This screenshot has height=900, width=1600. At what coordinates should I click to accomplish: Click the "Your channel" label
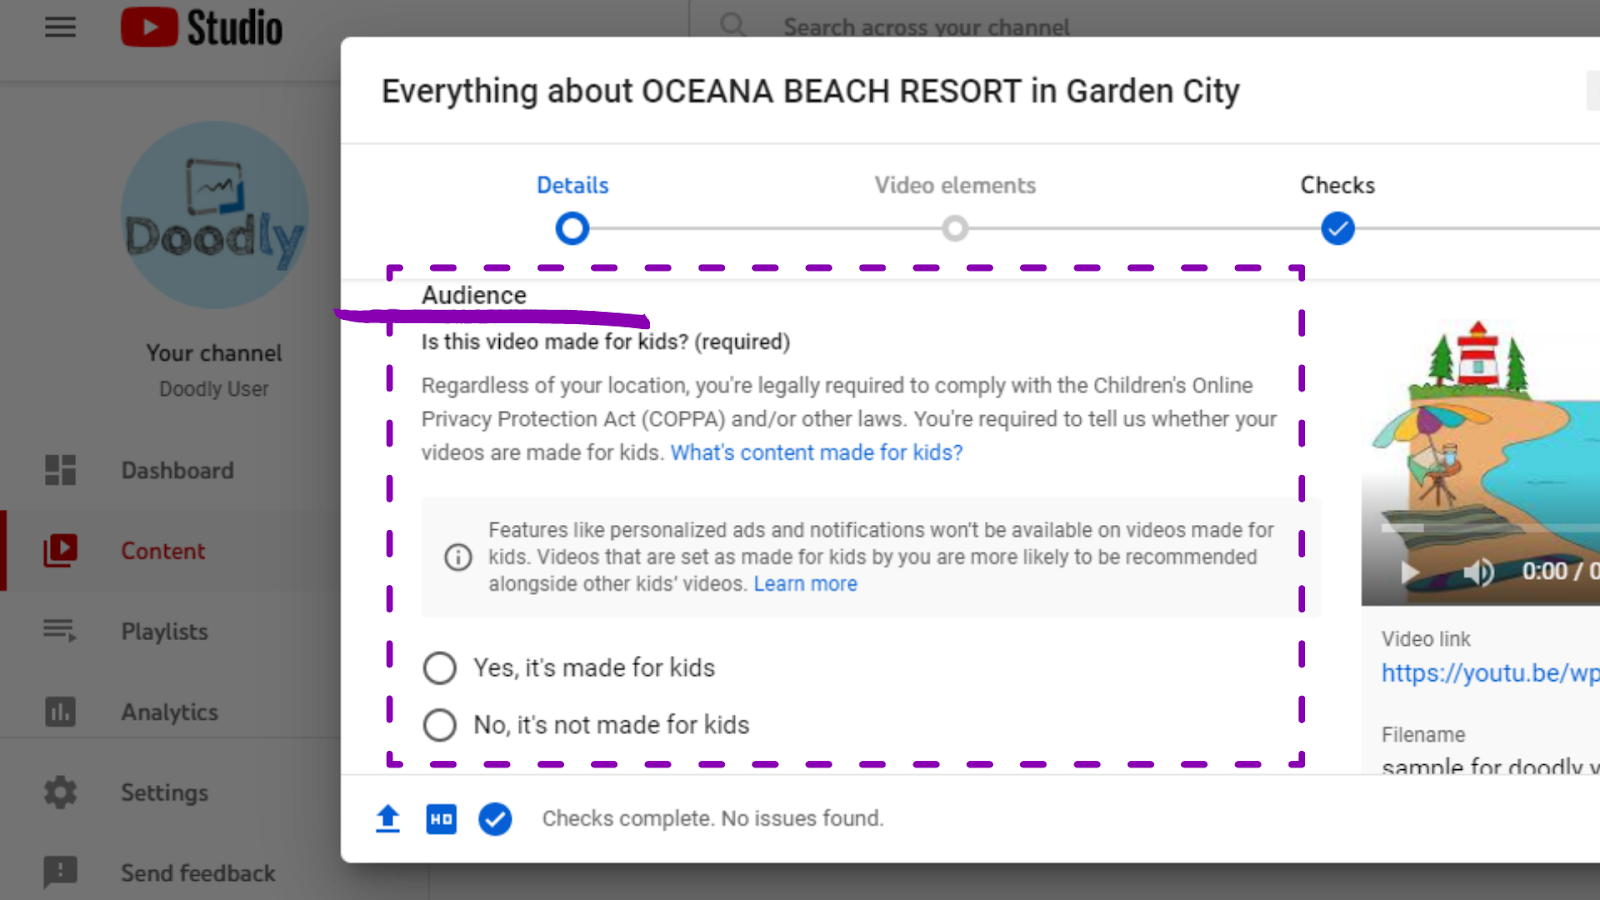(214, 353)
